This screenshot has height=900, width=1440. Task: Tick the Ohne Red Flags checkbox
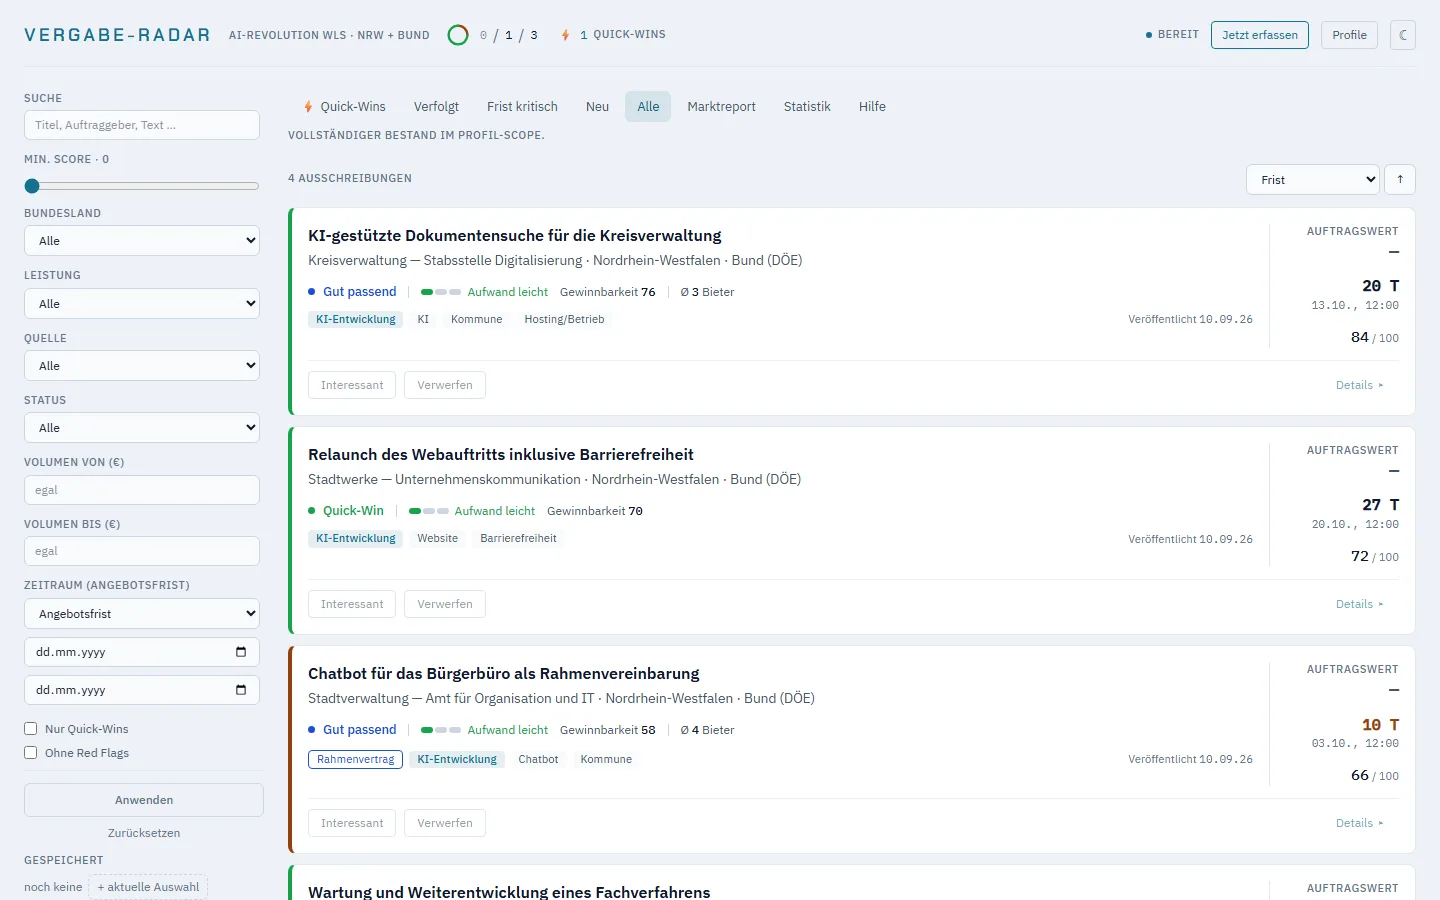click(x=31, y=753)
